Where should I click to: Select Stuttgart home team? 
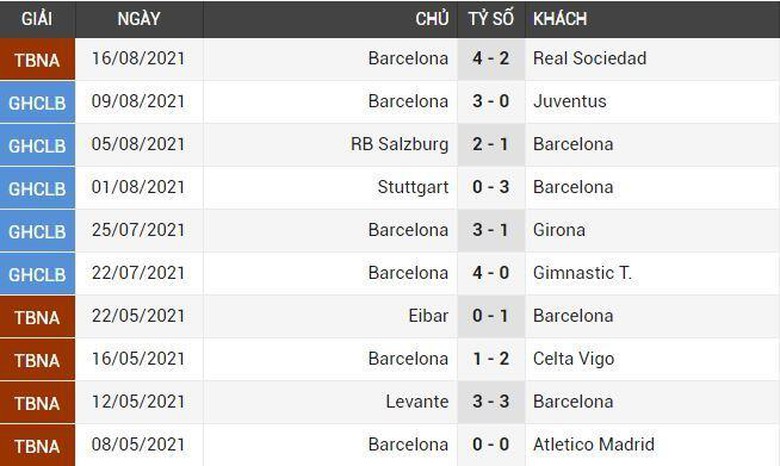point(413,187)
